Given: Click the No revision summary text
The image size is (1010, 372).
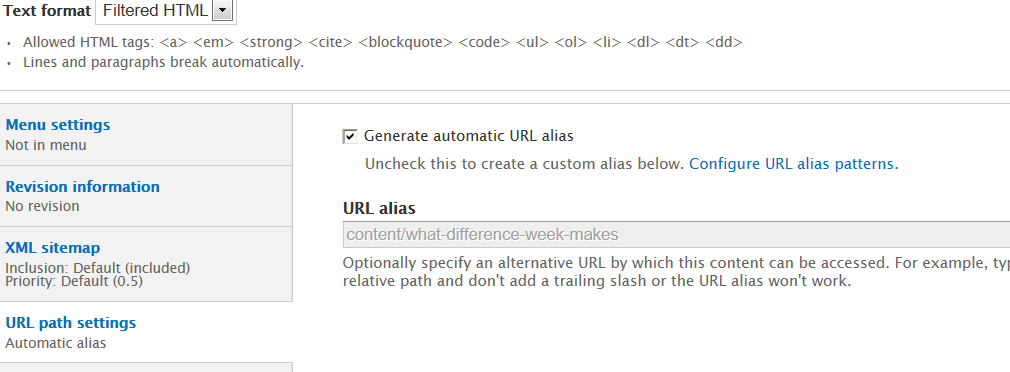Looking at the screenshot, I should pos(43,207).
